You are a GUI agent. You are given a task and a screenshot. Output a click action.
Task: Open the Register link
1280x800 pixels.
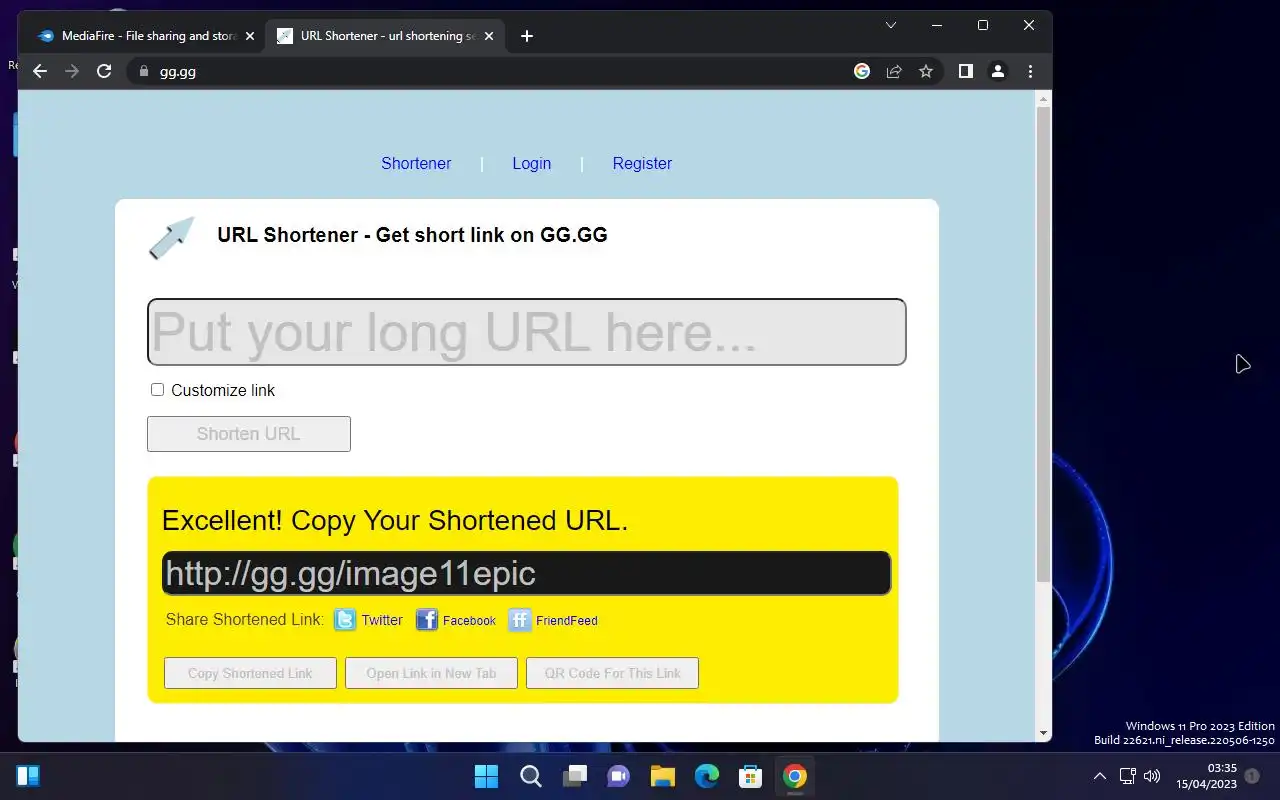pos(642,163)
